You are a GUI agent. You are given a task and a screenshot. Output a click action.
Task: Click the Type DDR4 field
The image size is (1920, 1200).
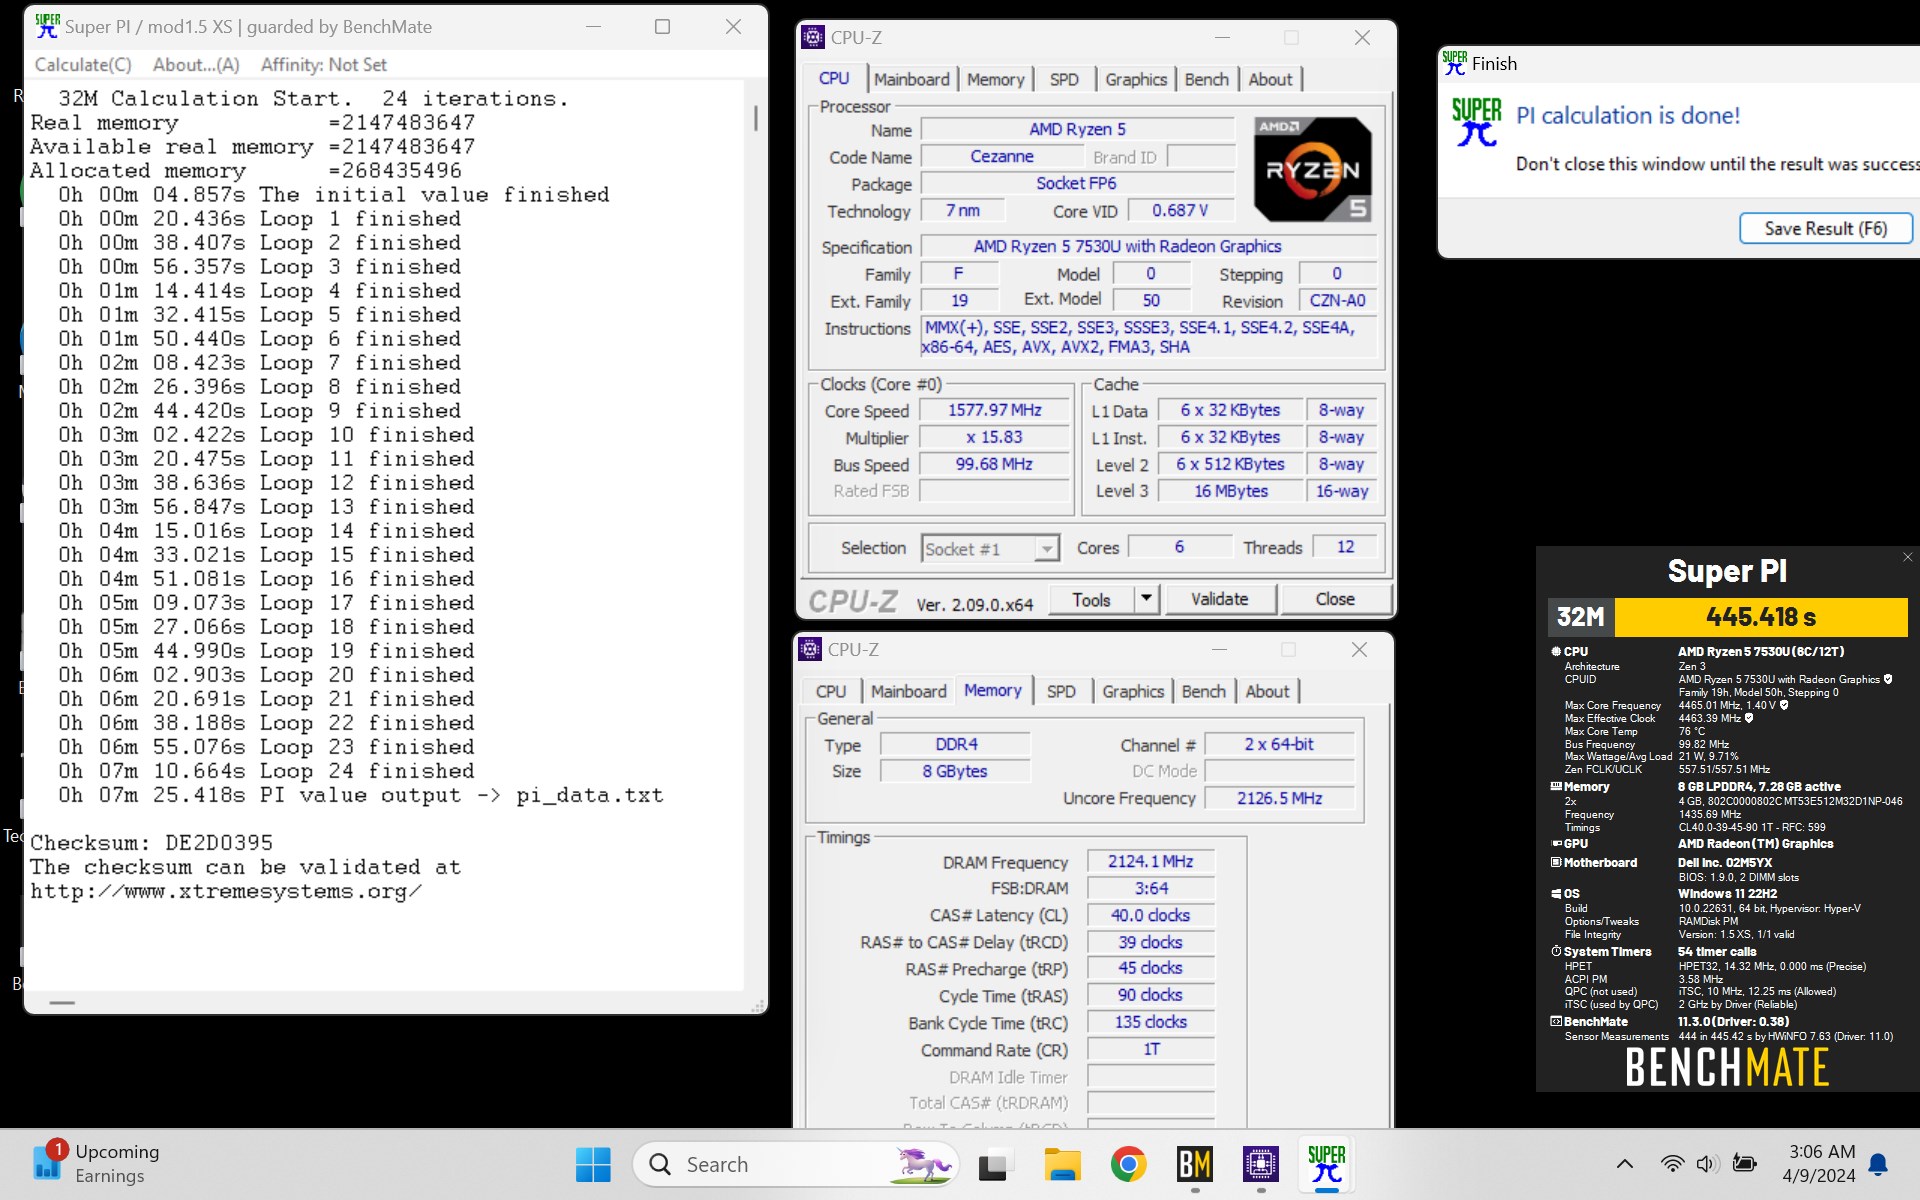(956, 744)
